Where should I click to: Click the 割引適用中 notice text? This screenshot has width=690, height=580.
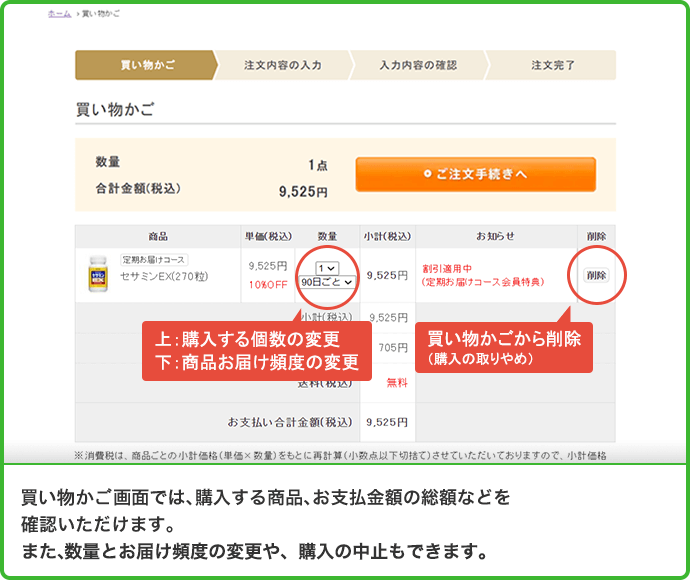pyautogui.click(x=447, y=268)
